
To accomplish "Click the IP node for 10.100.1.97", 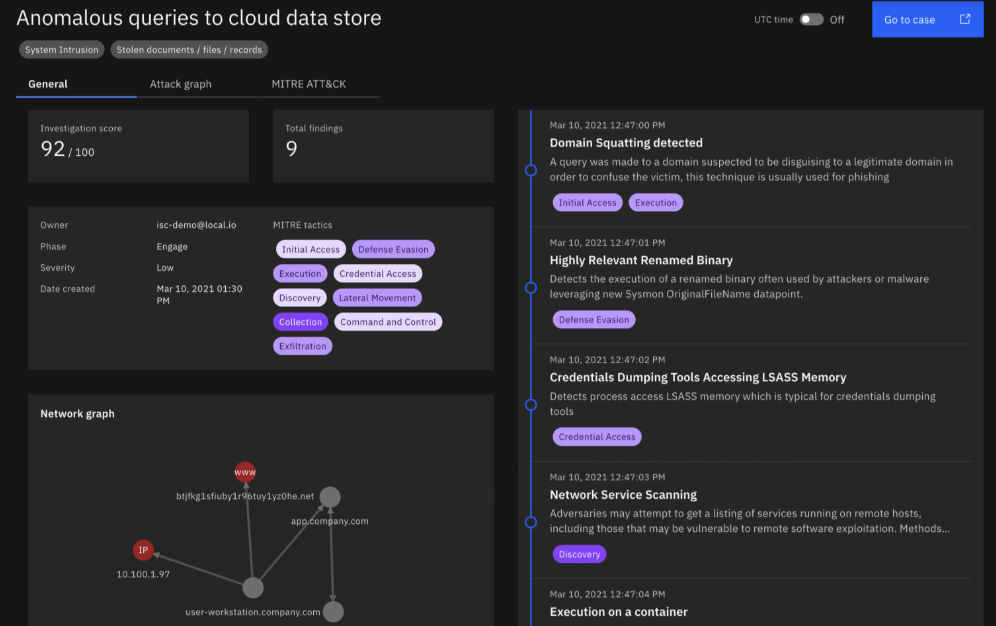I will [143, 549].
